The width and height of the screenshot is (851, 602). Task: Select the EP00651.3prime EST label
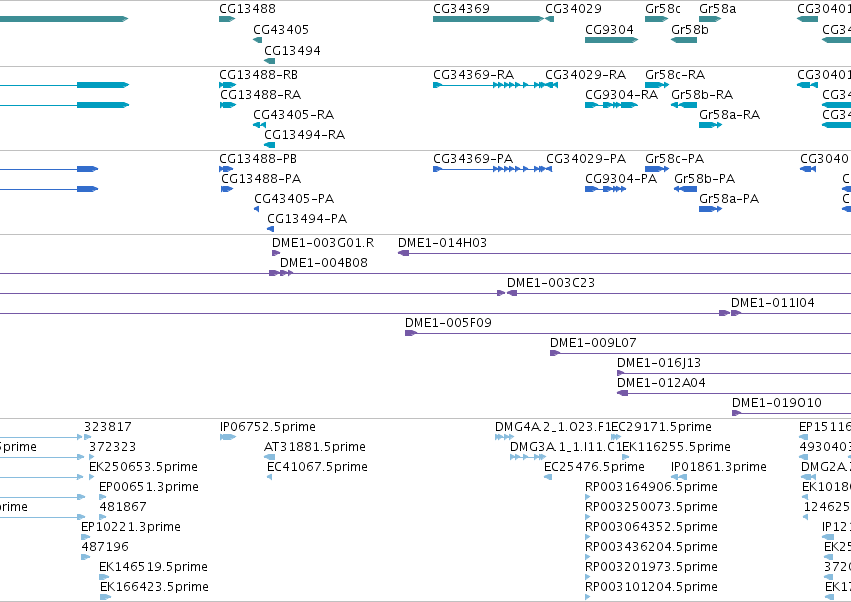(x=149, y=487)
